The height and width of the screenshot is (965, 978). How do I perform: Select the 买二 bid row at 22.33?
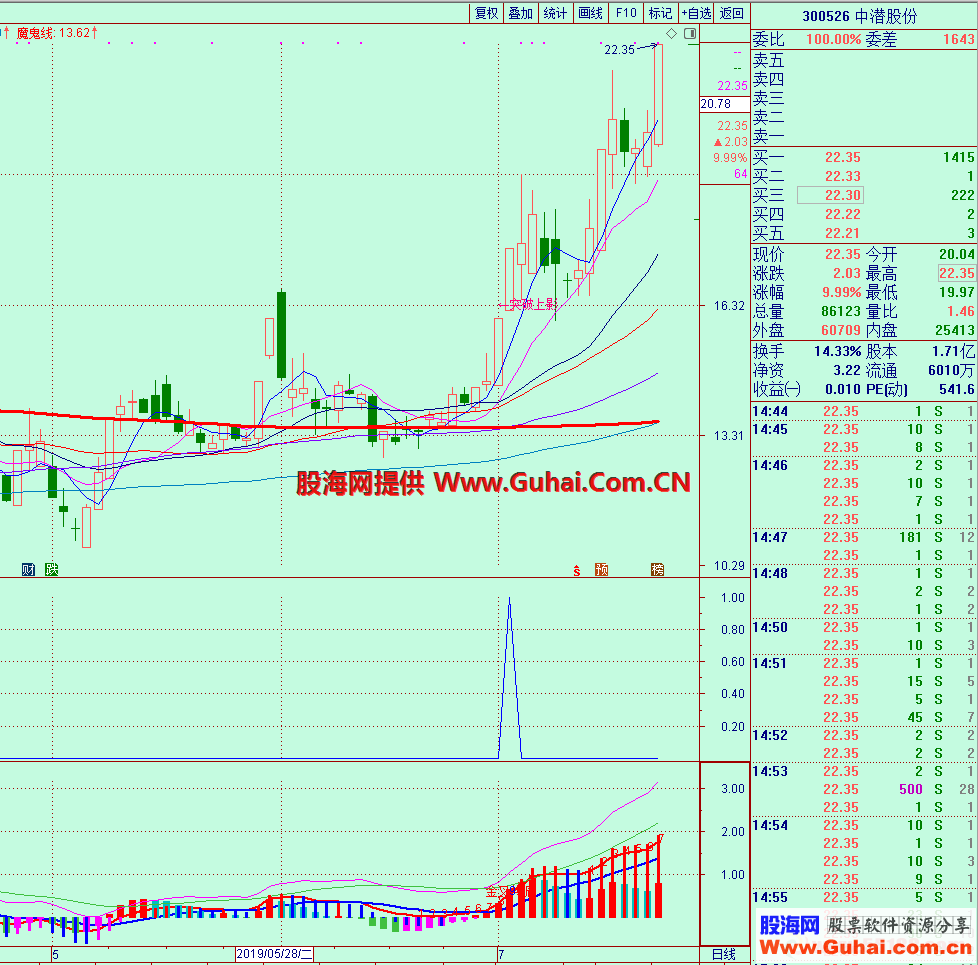864,177
